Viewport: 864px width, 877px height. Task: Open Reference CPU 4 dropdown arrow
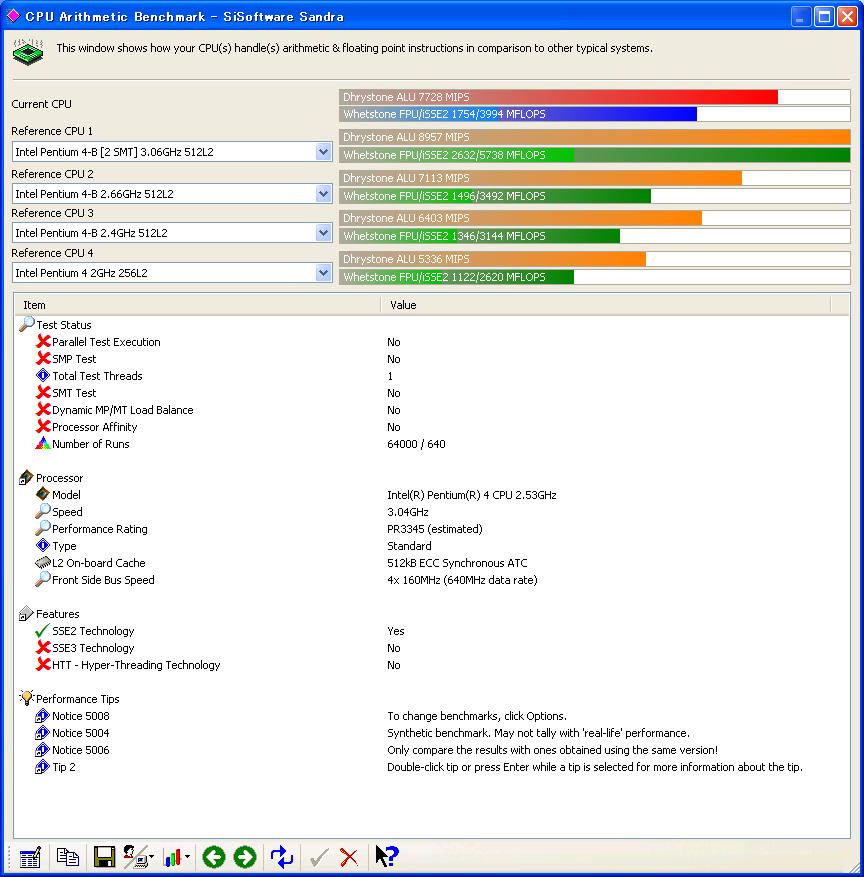(323, 273)
